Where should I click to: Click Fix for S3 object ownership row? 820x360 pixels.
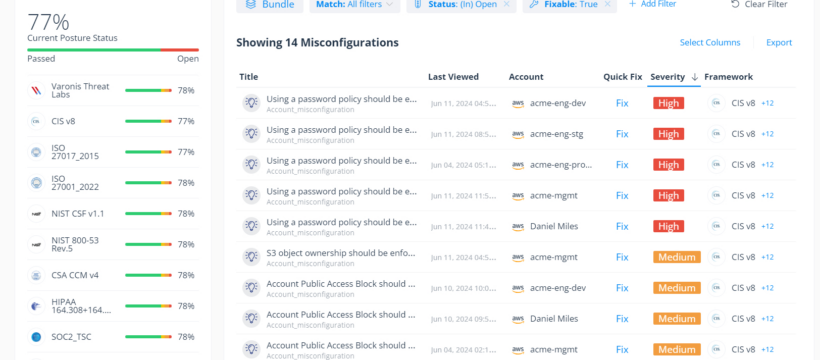tap(622, 257)
